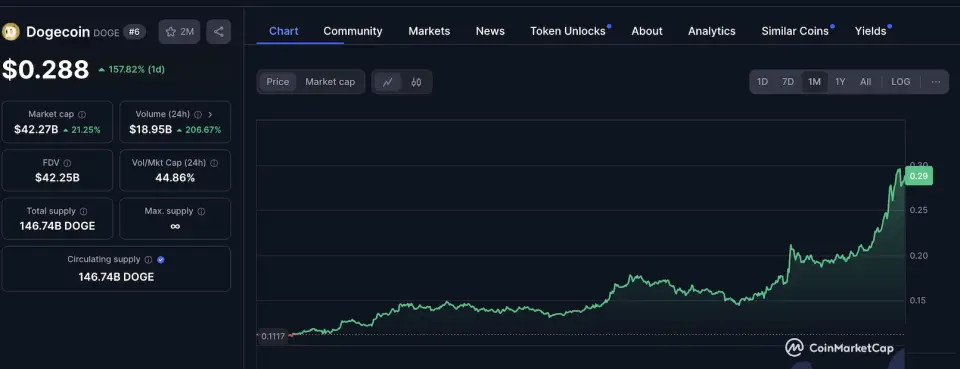Add Dogecoin to watchlist via star

[x=179, y=32]
